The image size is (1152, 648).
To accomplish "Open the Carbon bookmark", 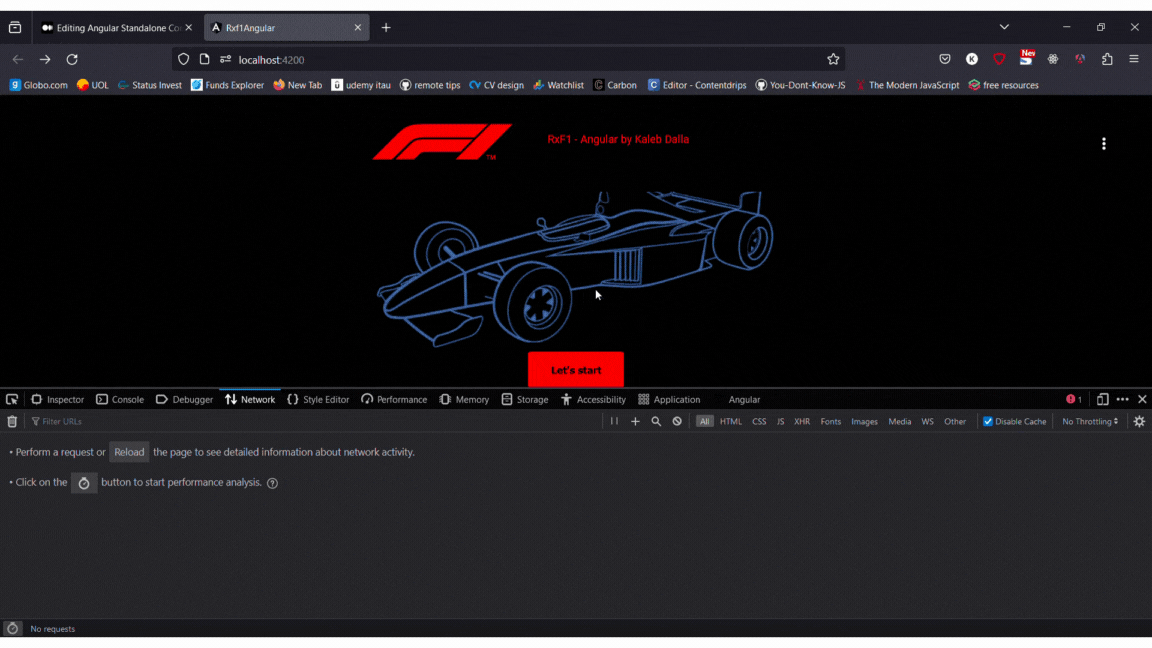I will pos(615,85).
